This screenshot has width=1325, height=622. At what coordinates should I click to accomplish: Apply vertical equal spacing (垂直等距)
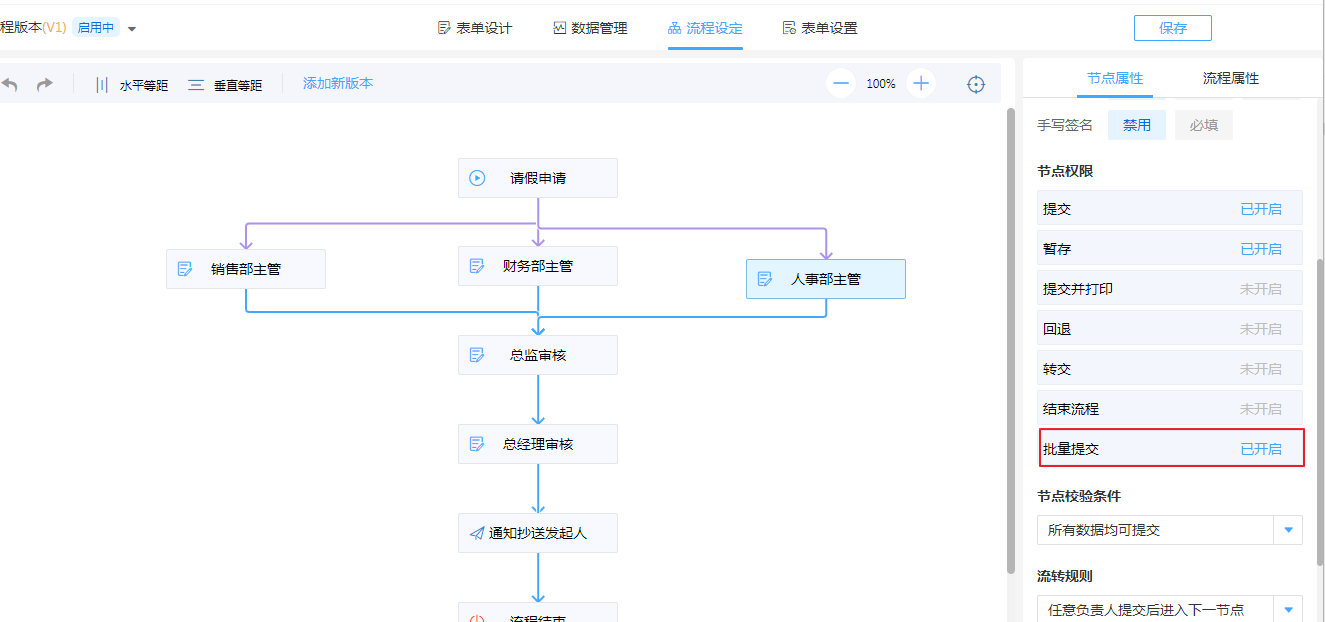pos(225,85)
